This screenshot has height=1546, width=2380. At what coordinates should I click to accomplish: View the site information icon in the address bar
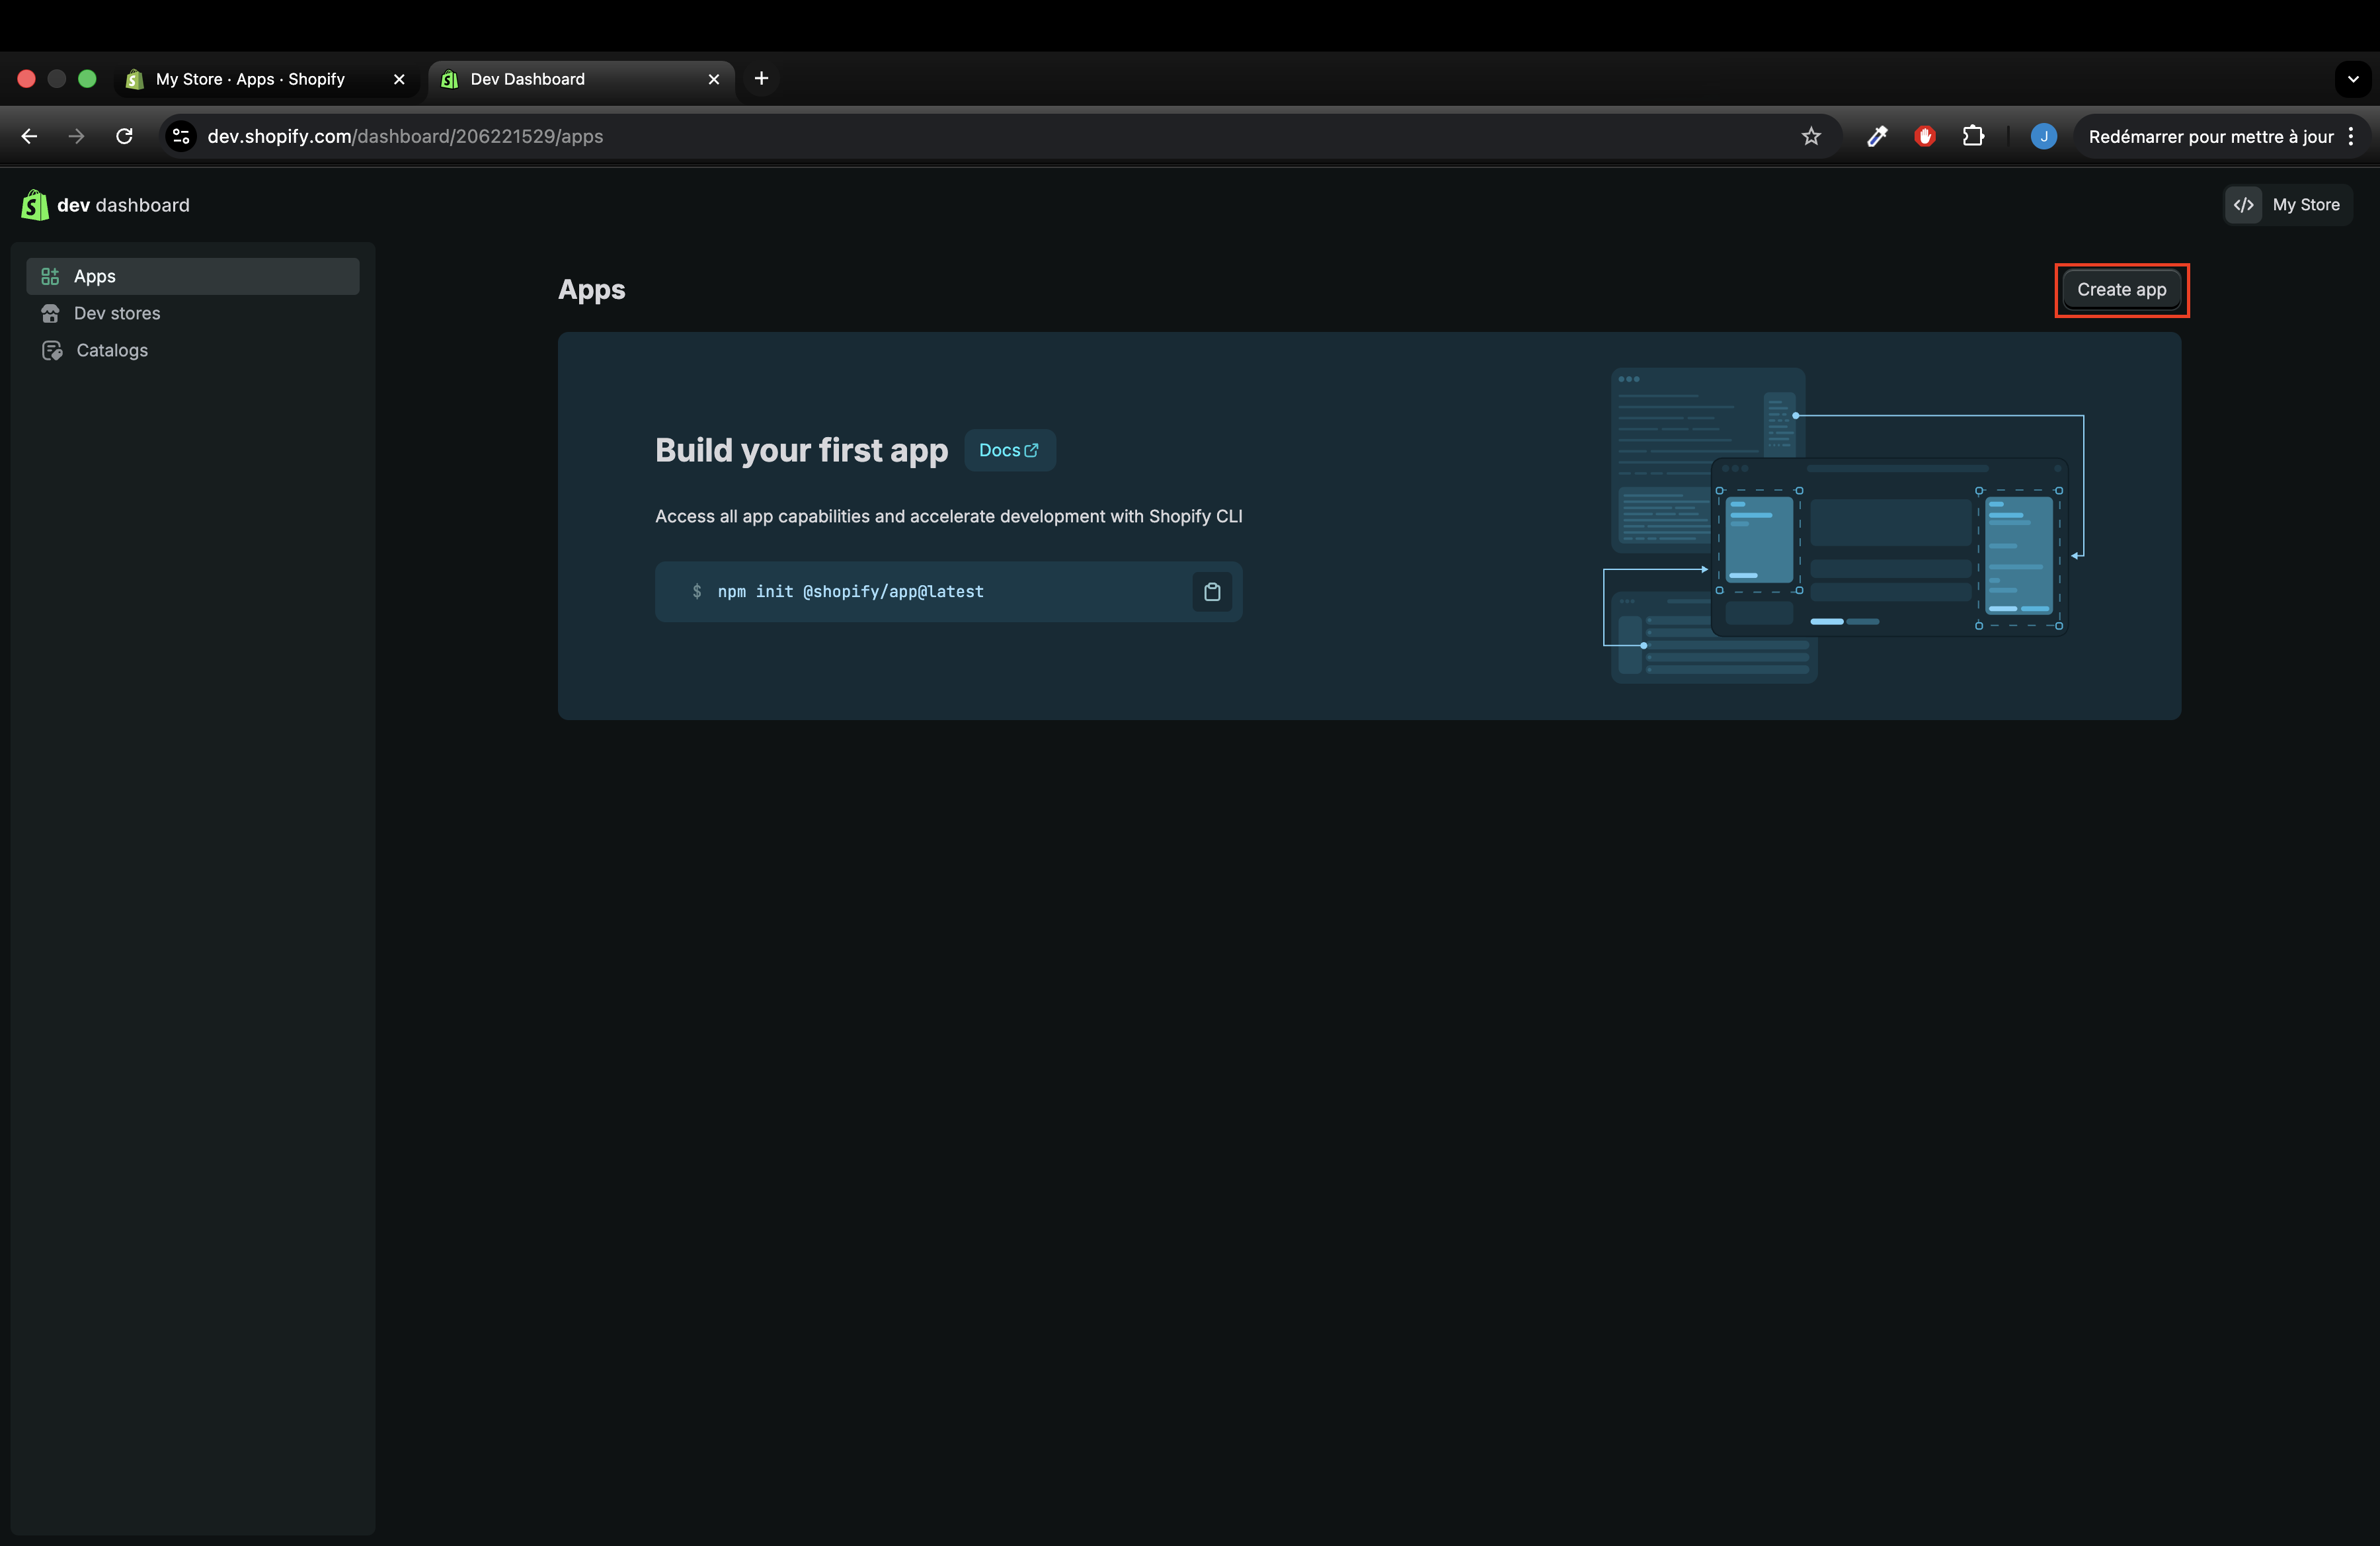point(181,136)
